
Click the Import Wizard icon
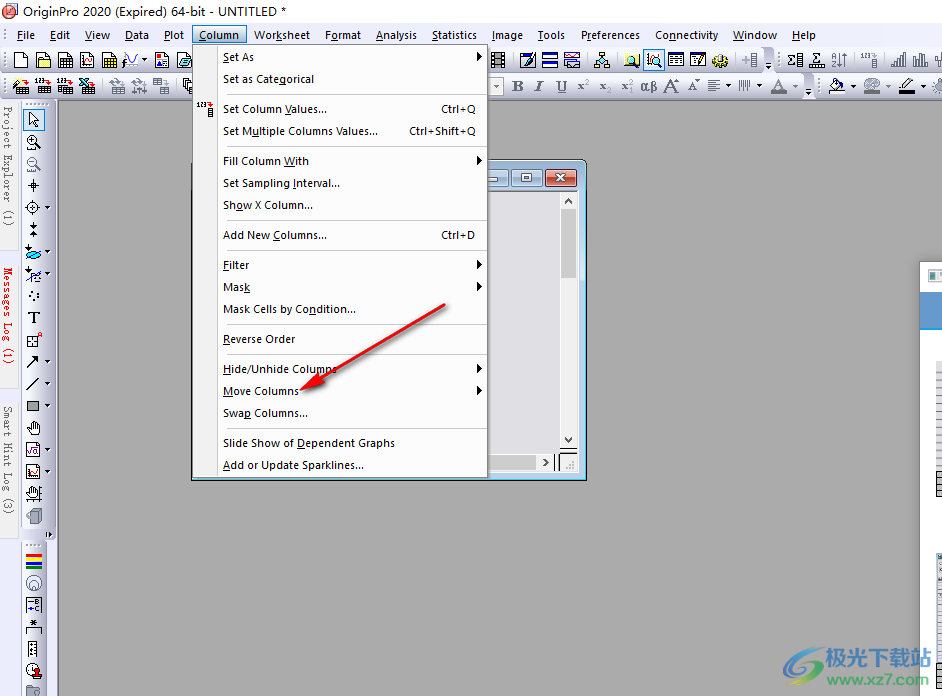coord(21,86)
